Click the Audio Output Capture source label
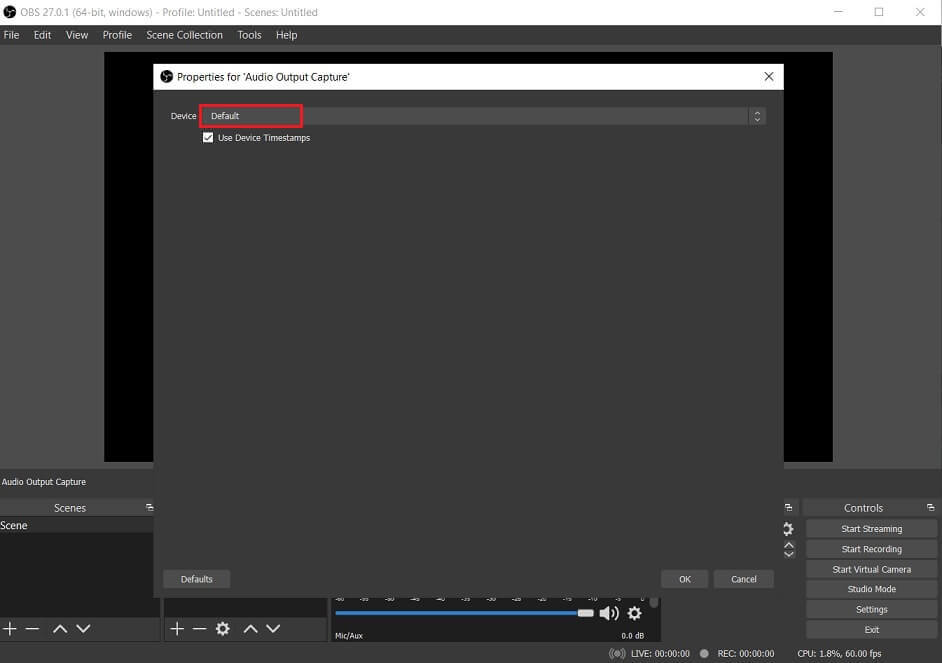This screenshot has height=663, width=942. pos(44,482)
